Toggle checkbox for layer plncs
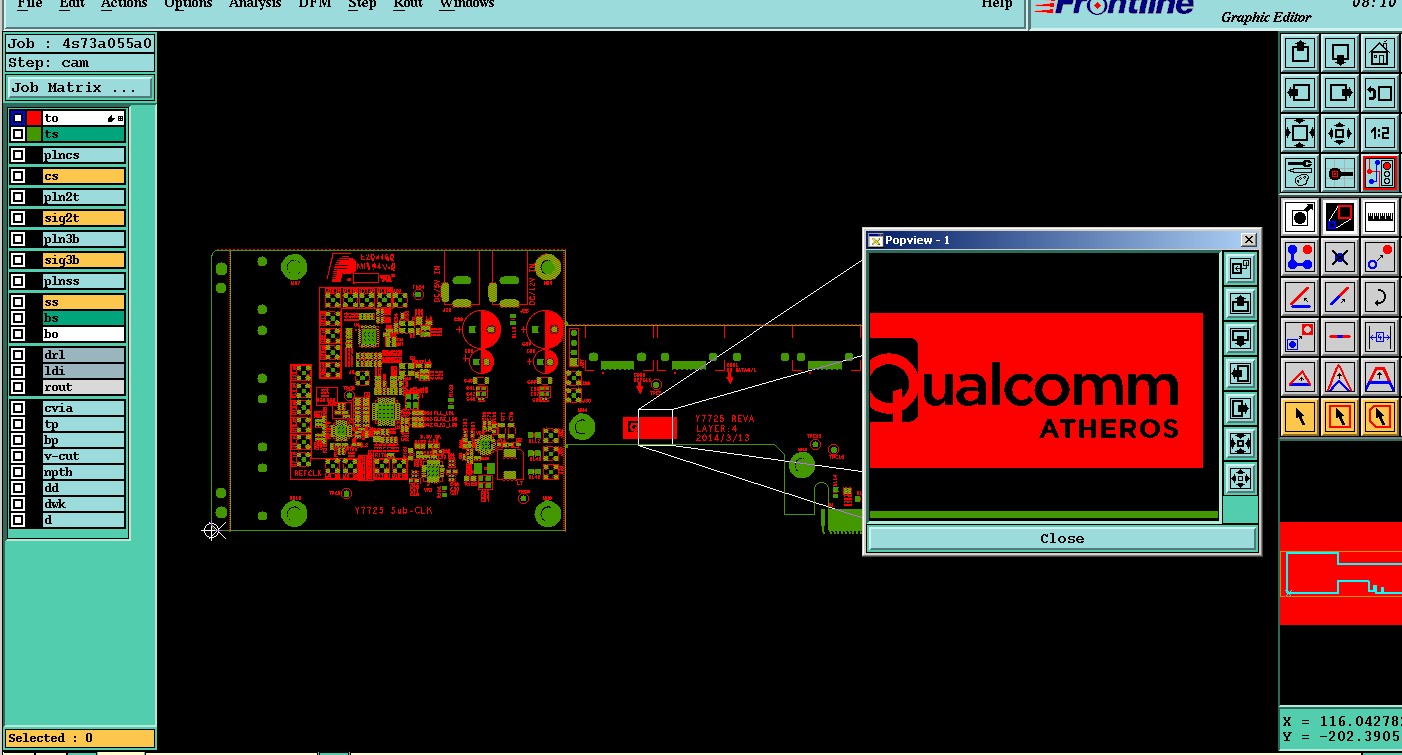1402x755 pixels. [x=18, y=155]
